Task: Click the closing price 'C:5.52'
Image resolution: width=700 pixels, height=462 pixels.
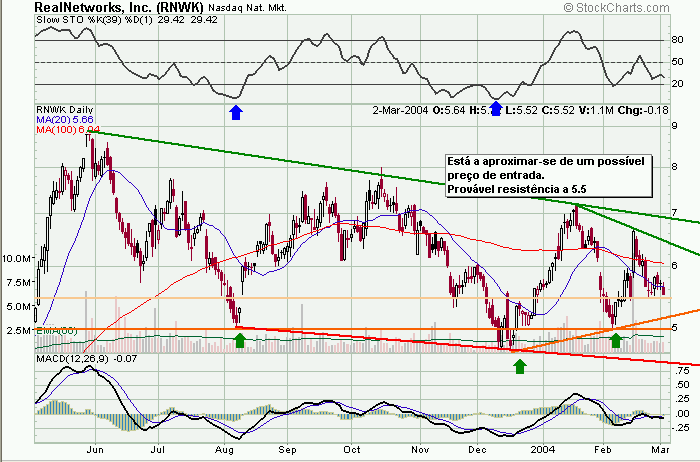Action: coord(558,110)
